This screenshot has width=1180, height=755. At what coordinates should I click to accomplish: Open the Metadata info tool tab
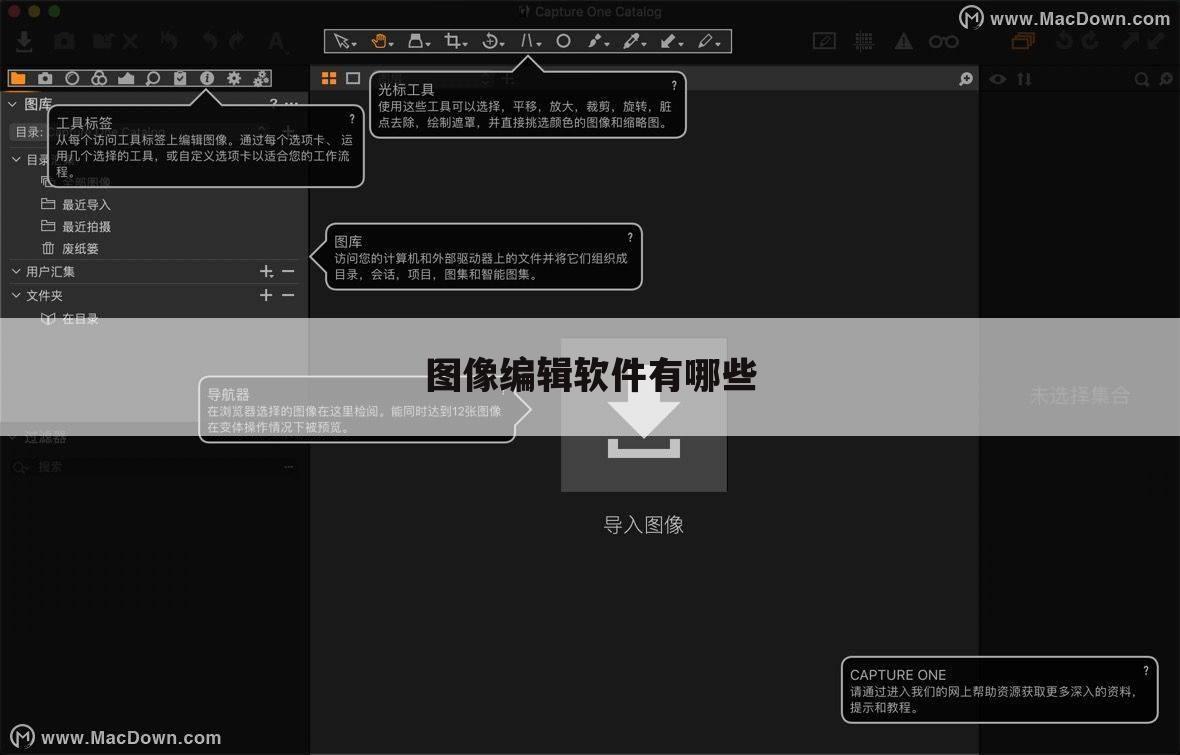coord(207,78)
